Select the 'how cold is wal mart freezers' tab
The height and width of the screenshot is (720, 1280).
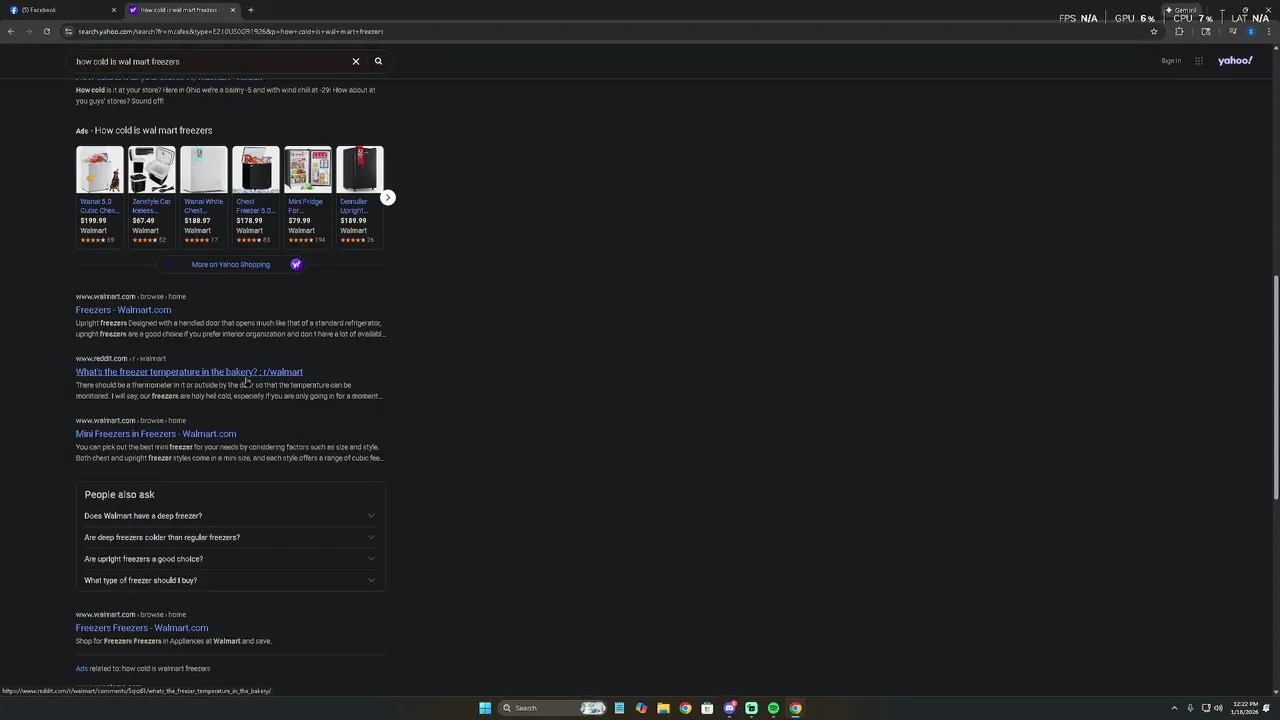(x=182, y=10)
